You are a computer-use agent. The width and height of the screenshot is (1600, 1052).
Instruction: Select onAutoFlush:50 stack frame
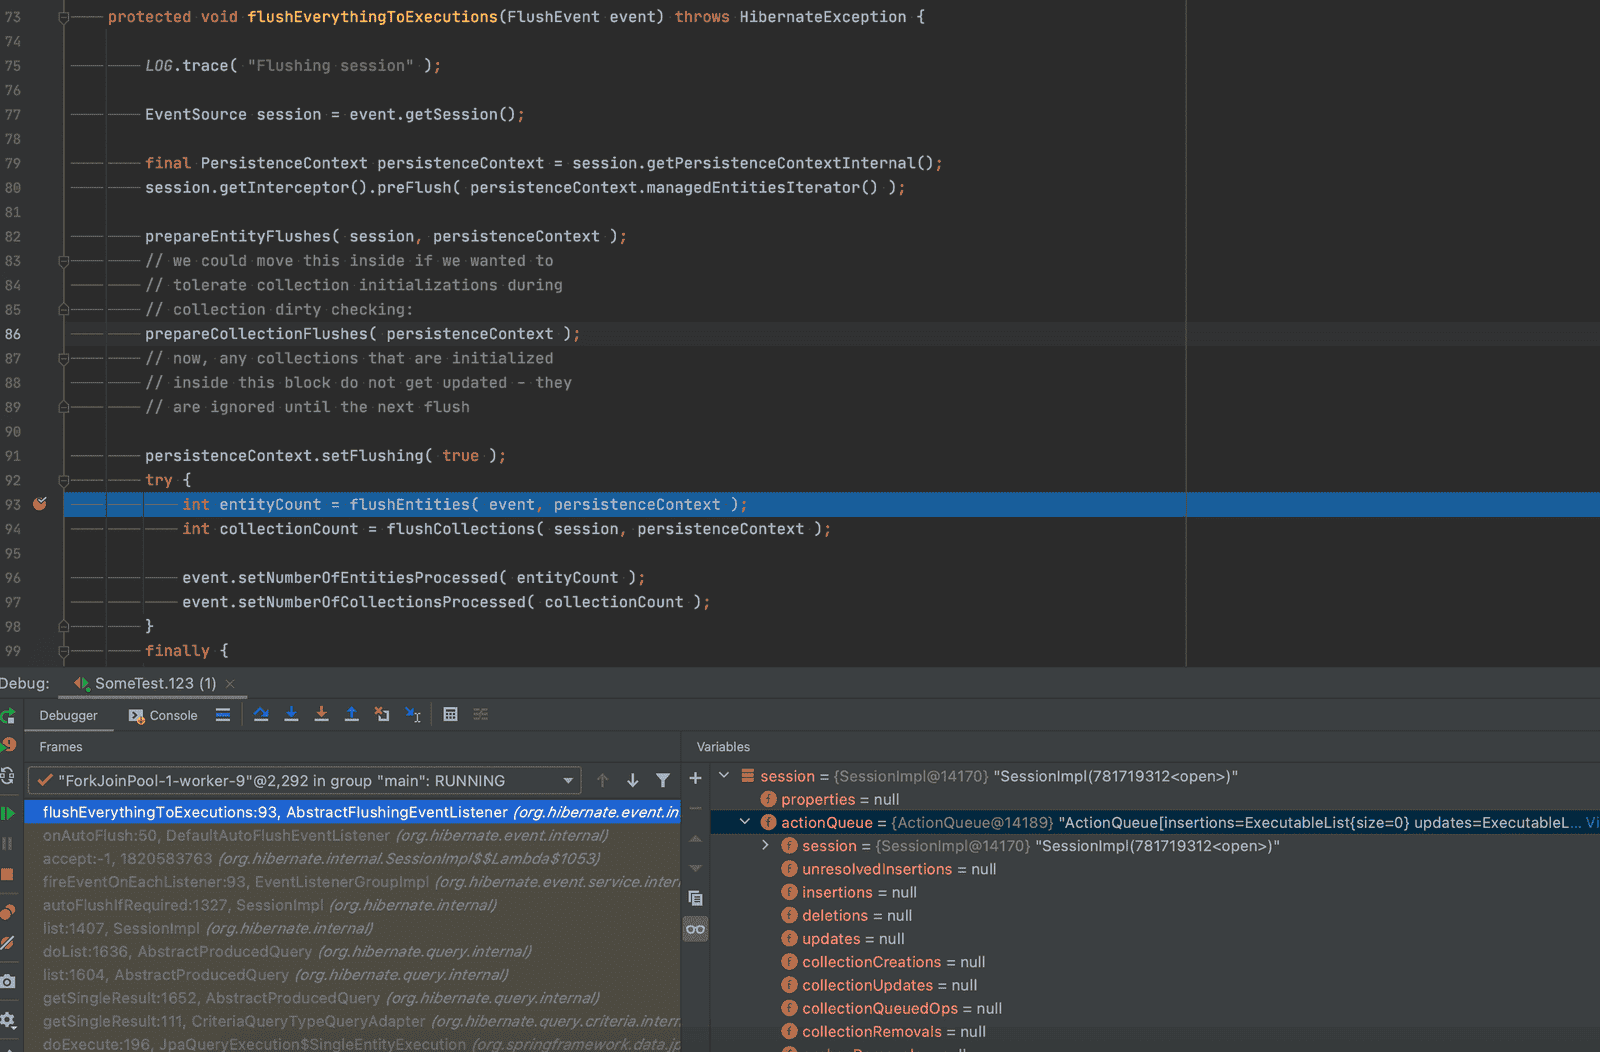353,835
